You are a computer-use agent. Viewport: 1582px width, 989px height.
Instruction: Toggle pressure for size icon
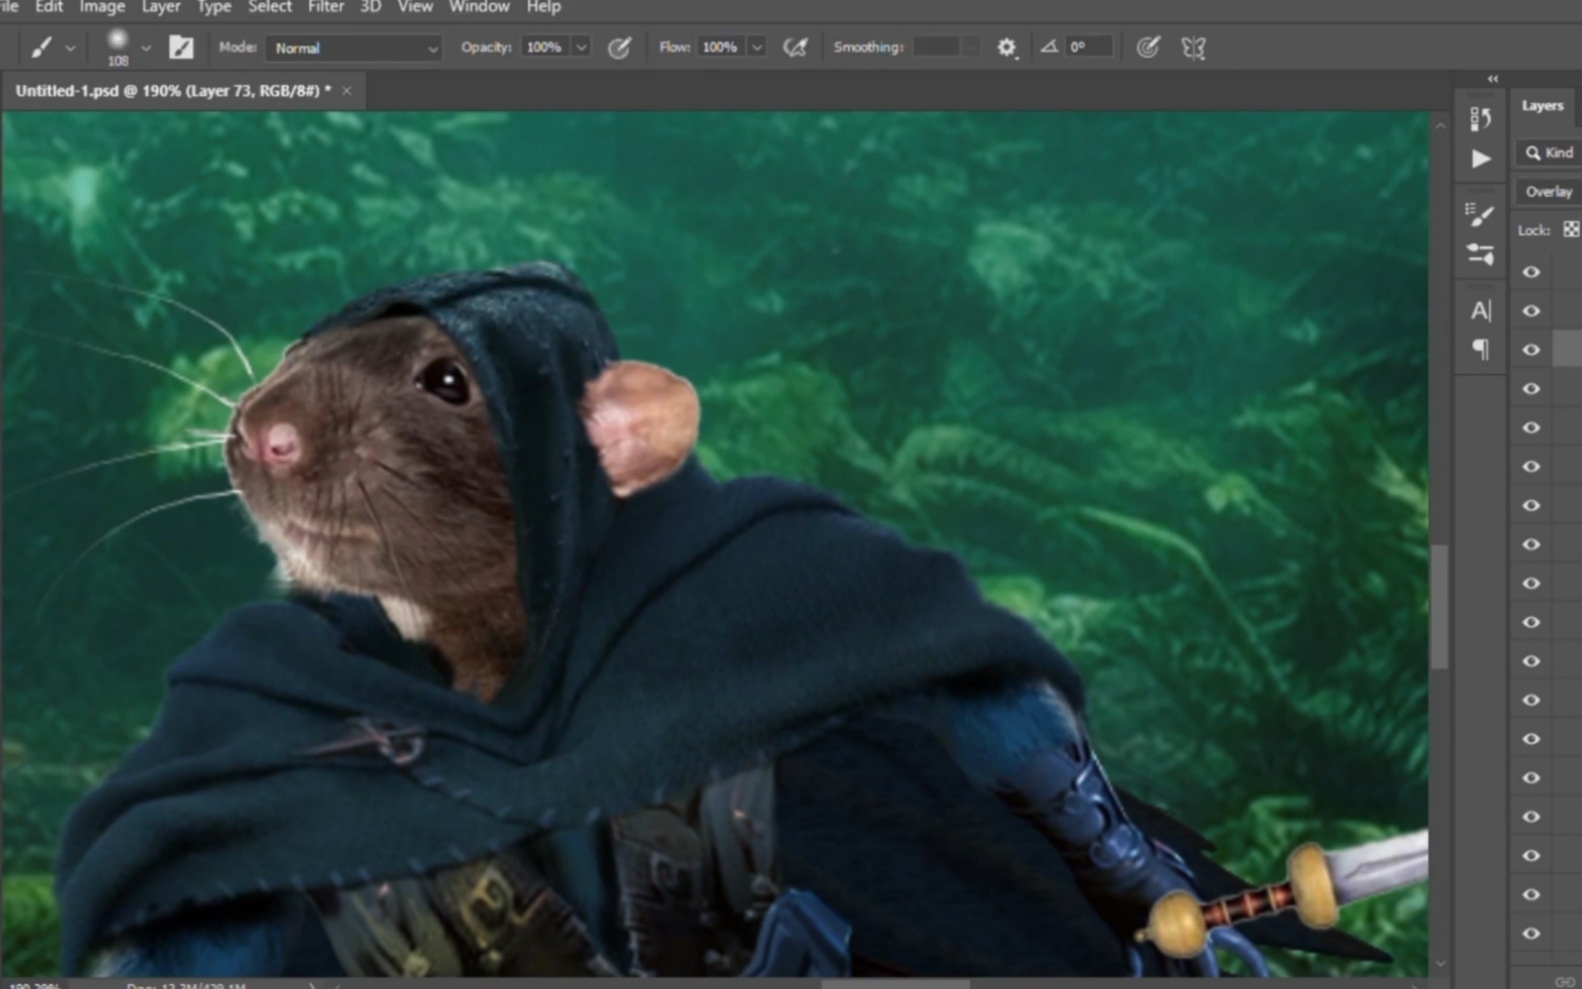click(1148, 47)
